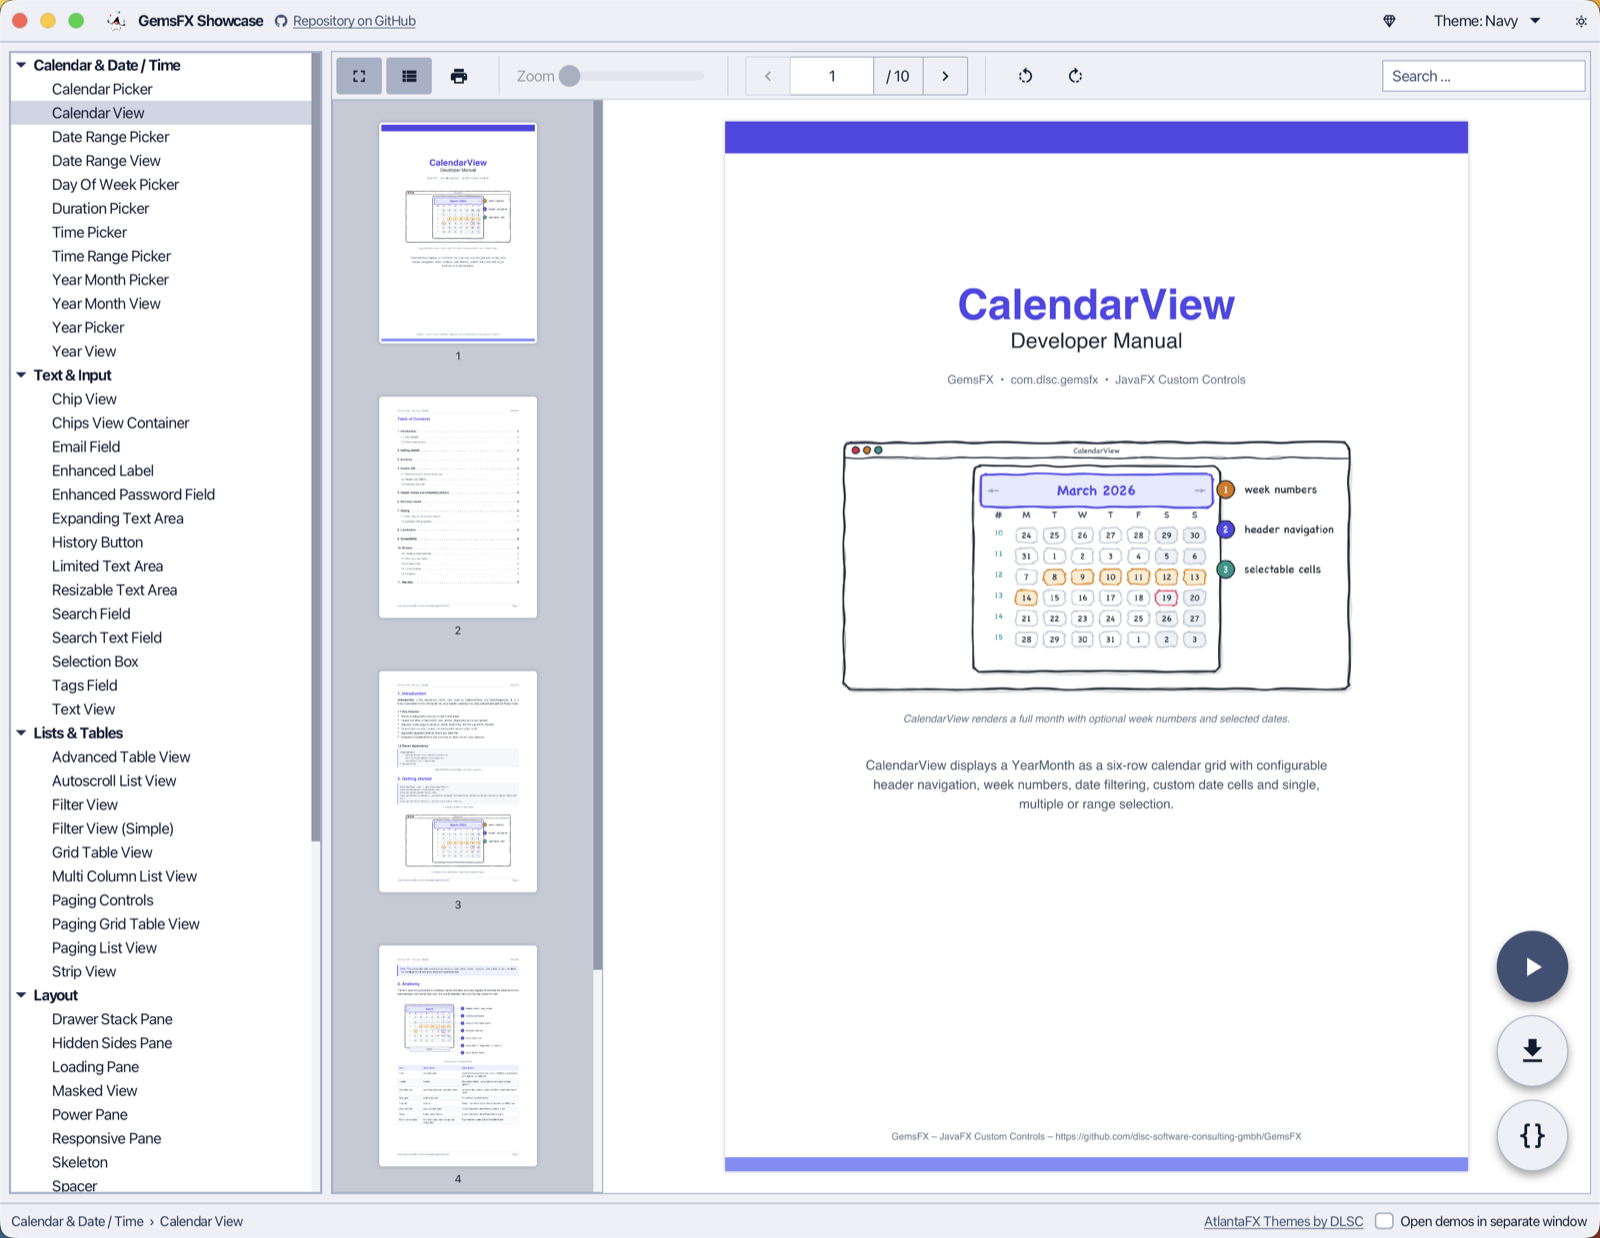1600x1238 pixels.
Task: Click the GemsFX app logo
Action: tap(117, 21)
